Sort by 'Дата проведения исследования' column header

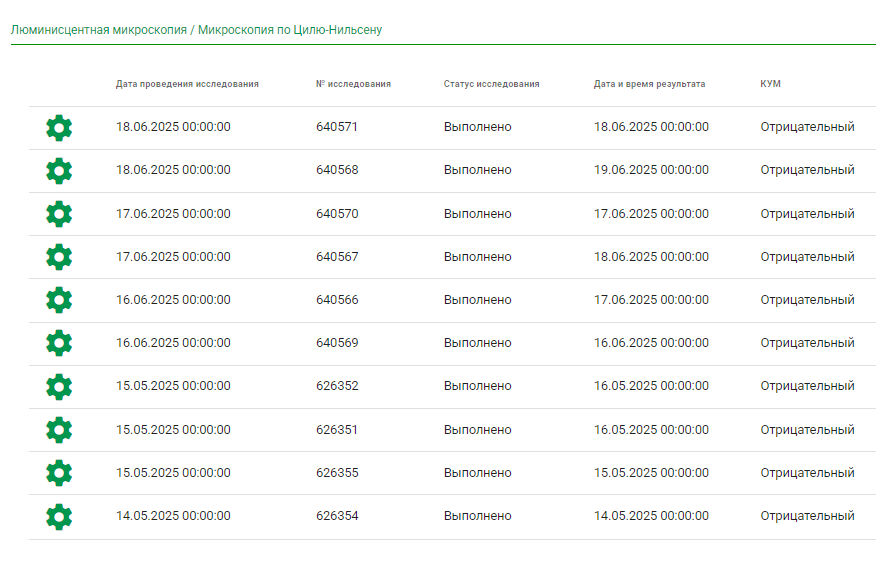coord(187,84)
